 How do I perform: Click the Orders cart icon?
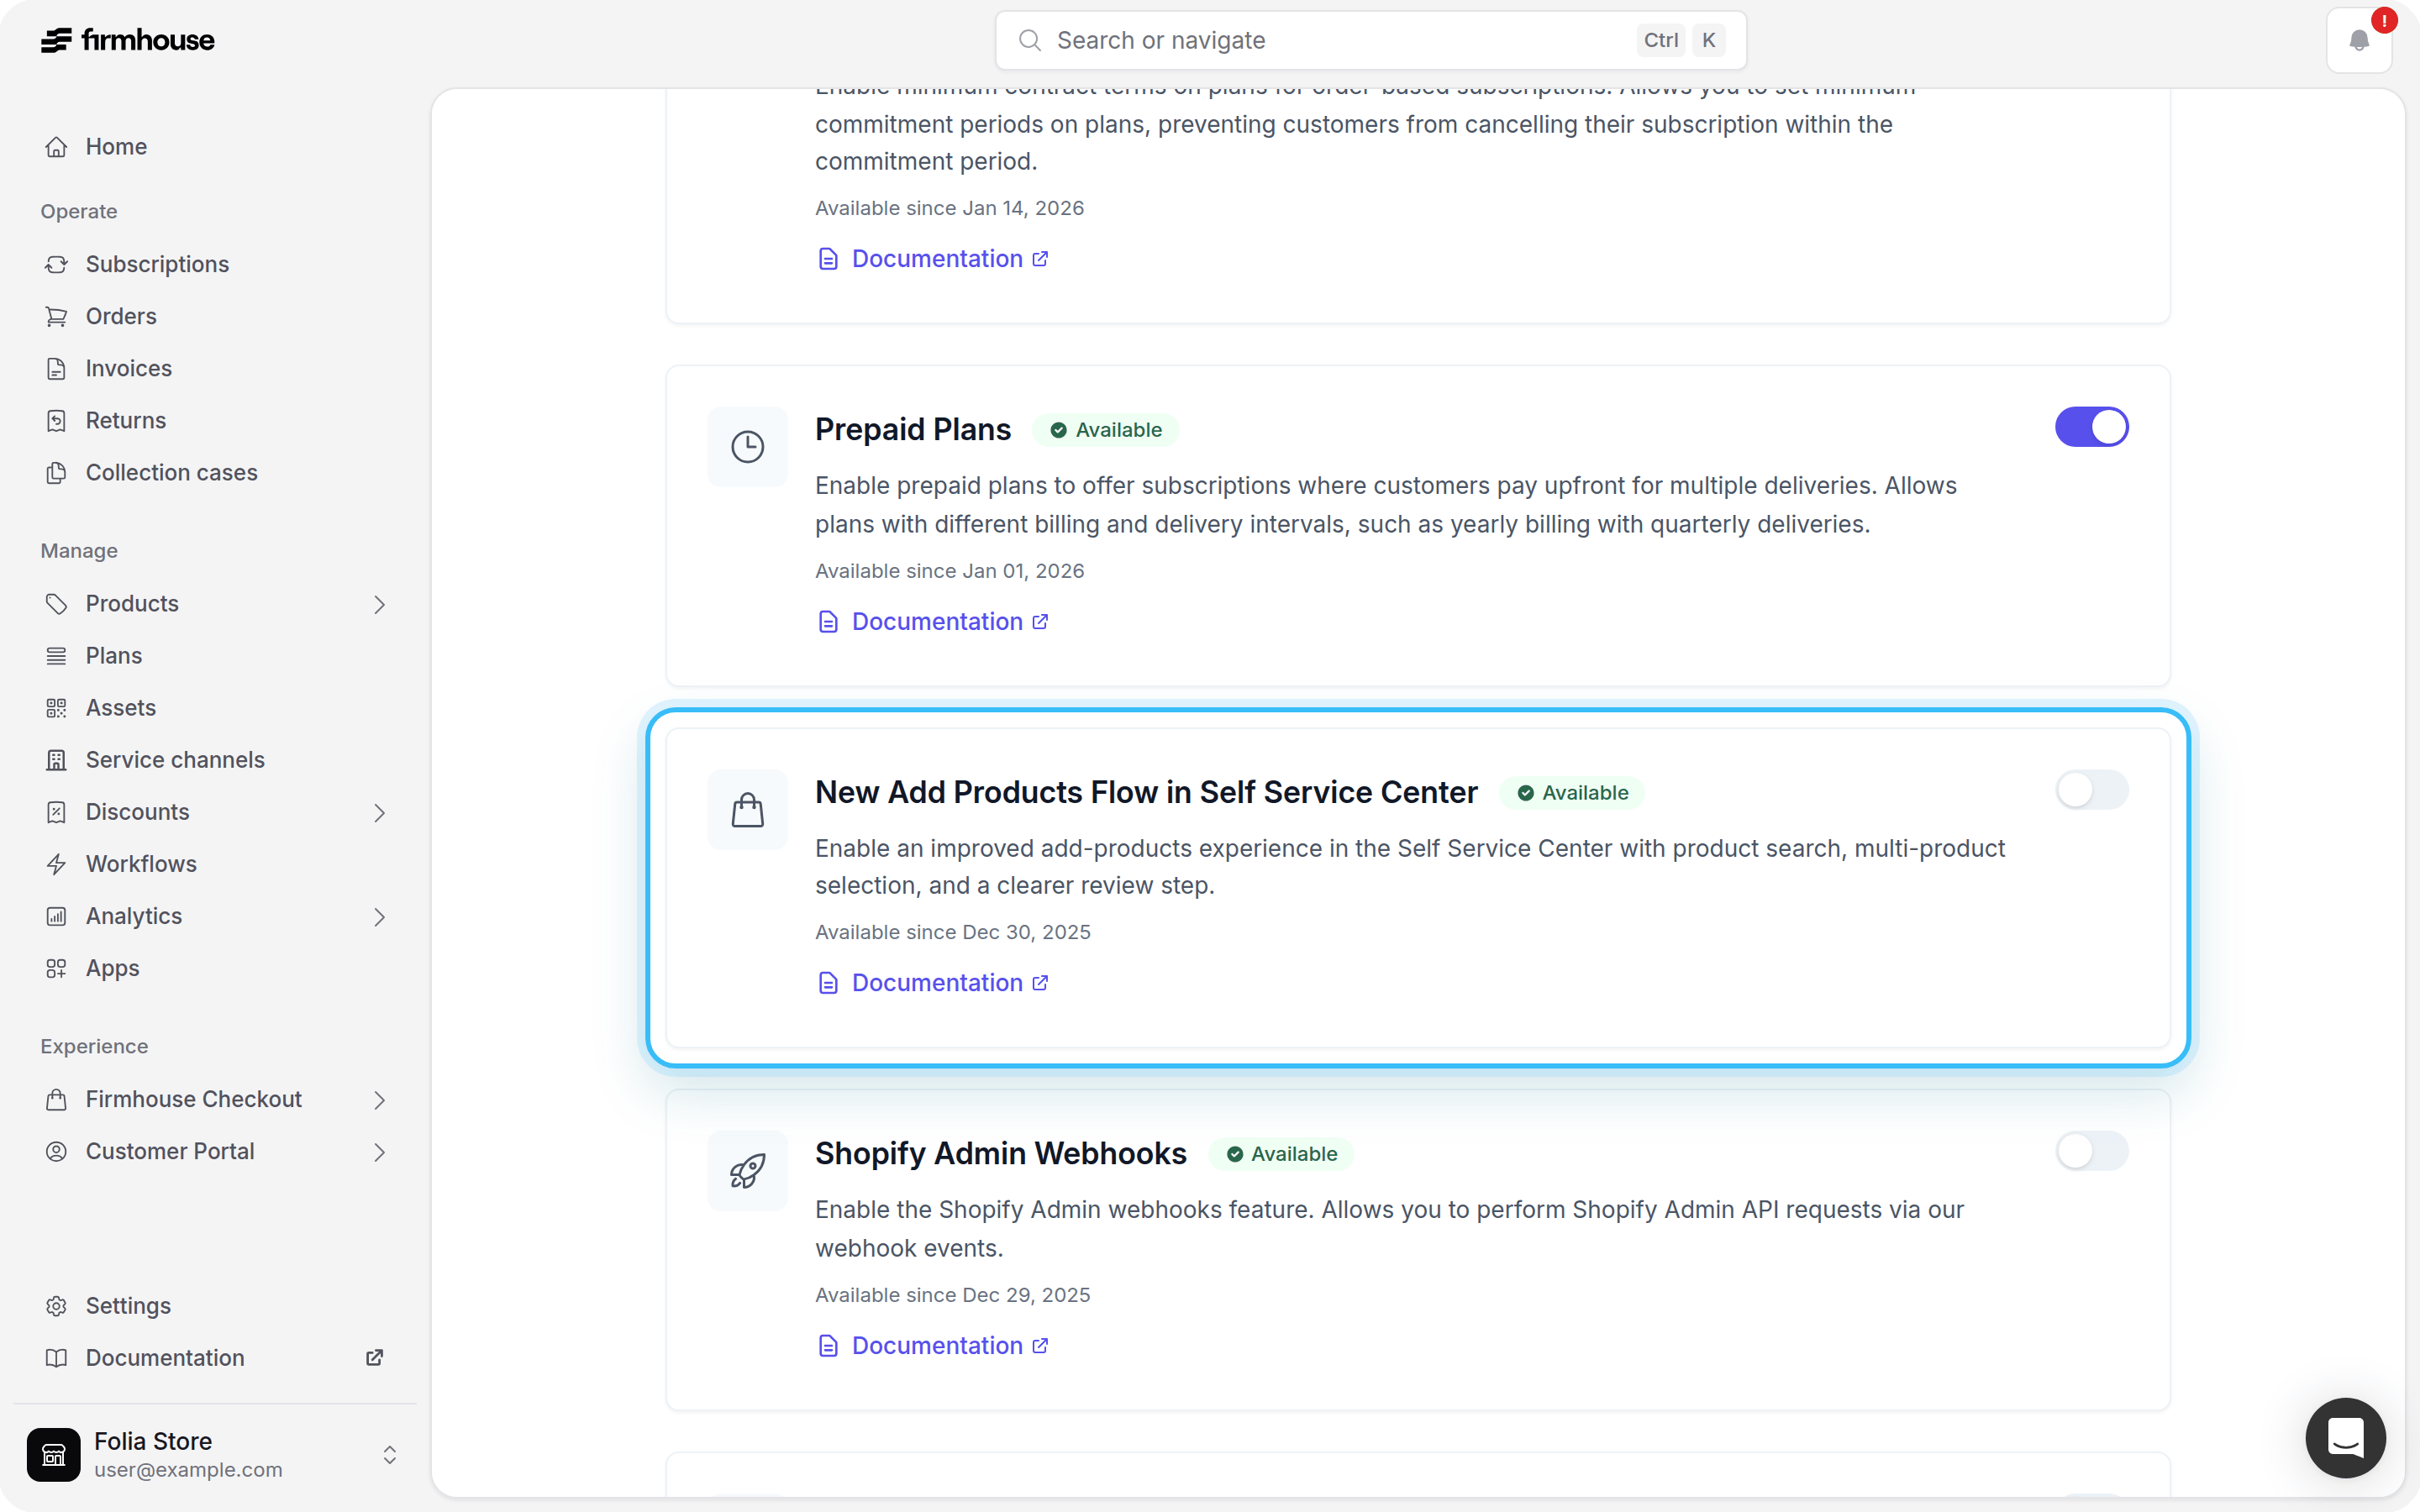pyautogui.click(x=57, y=316)
